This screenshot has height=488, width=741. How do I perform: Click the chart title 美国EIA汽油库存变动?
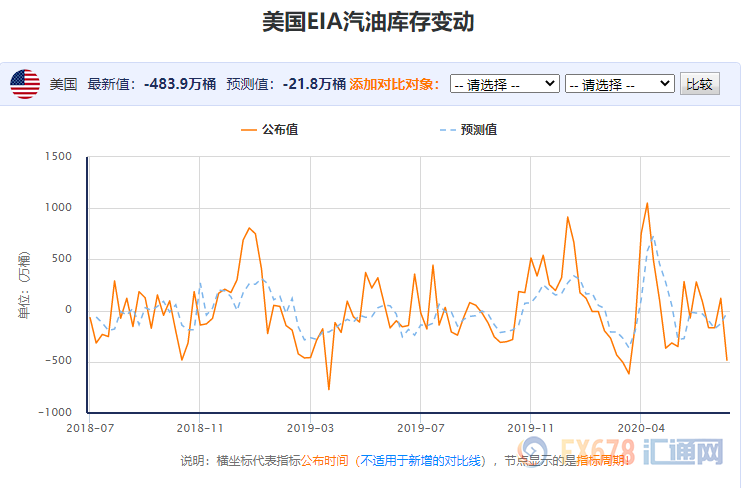coord(368,22)
